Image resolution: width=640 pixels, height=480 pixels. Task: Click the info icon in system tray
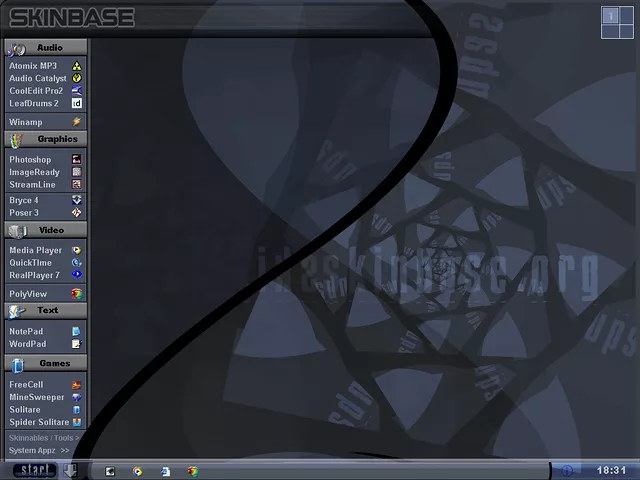pos(567,471)
